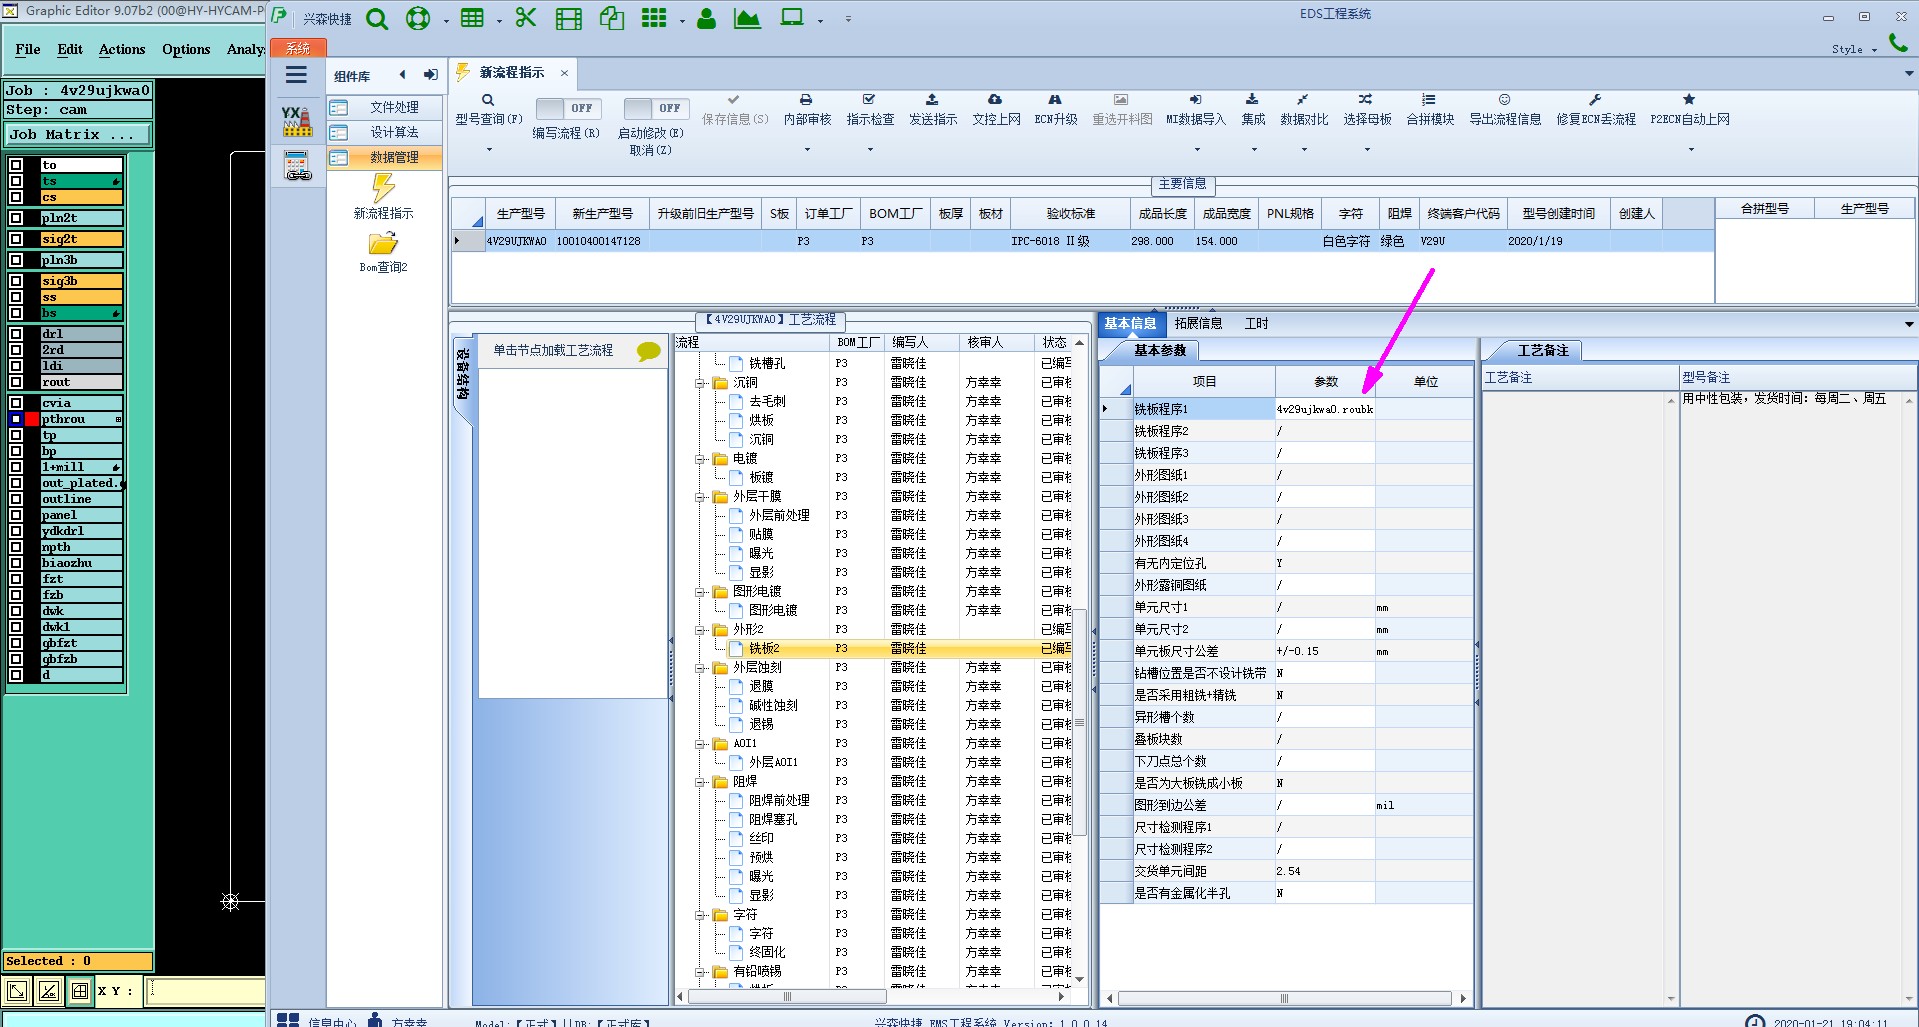Toggle checkbox for layer pln2t

(x=16, y=218)
